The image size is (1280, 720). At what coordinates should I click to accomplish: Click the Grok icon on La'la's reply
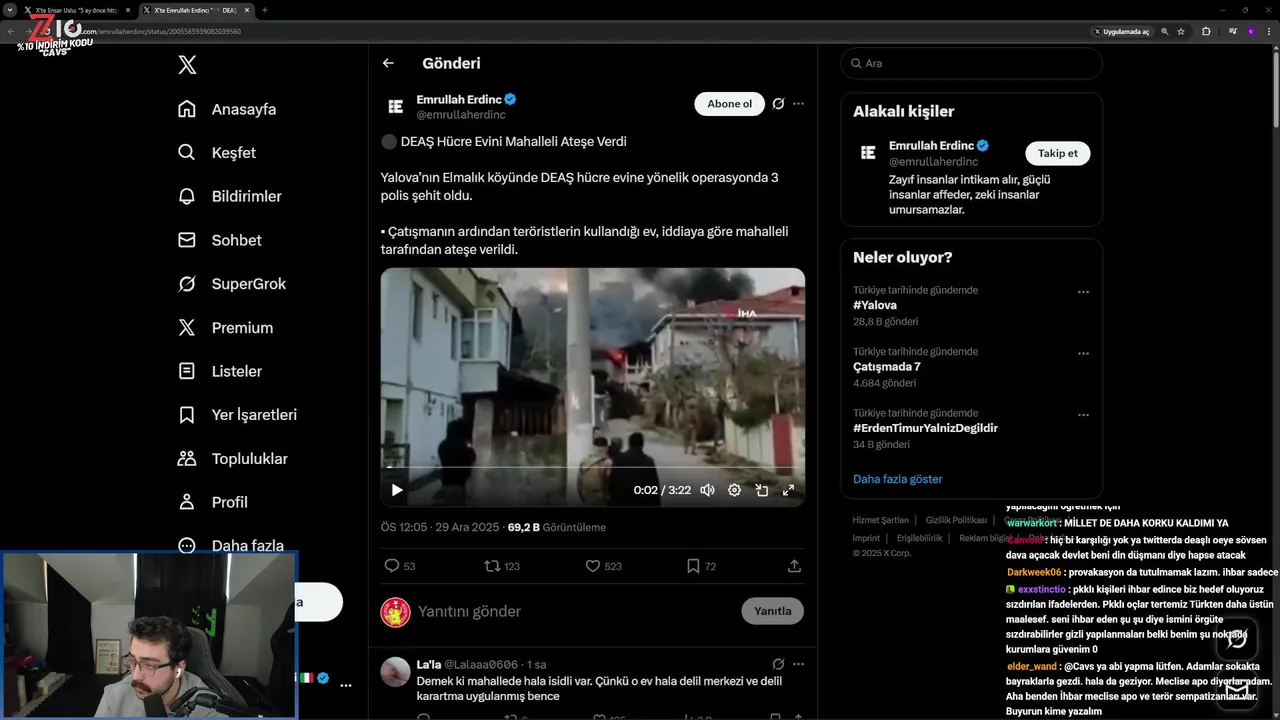pyautogui.click(x=778, y=664)
